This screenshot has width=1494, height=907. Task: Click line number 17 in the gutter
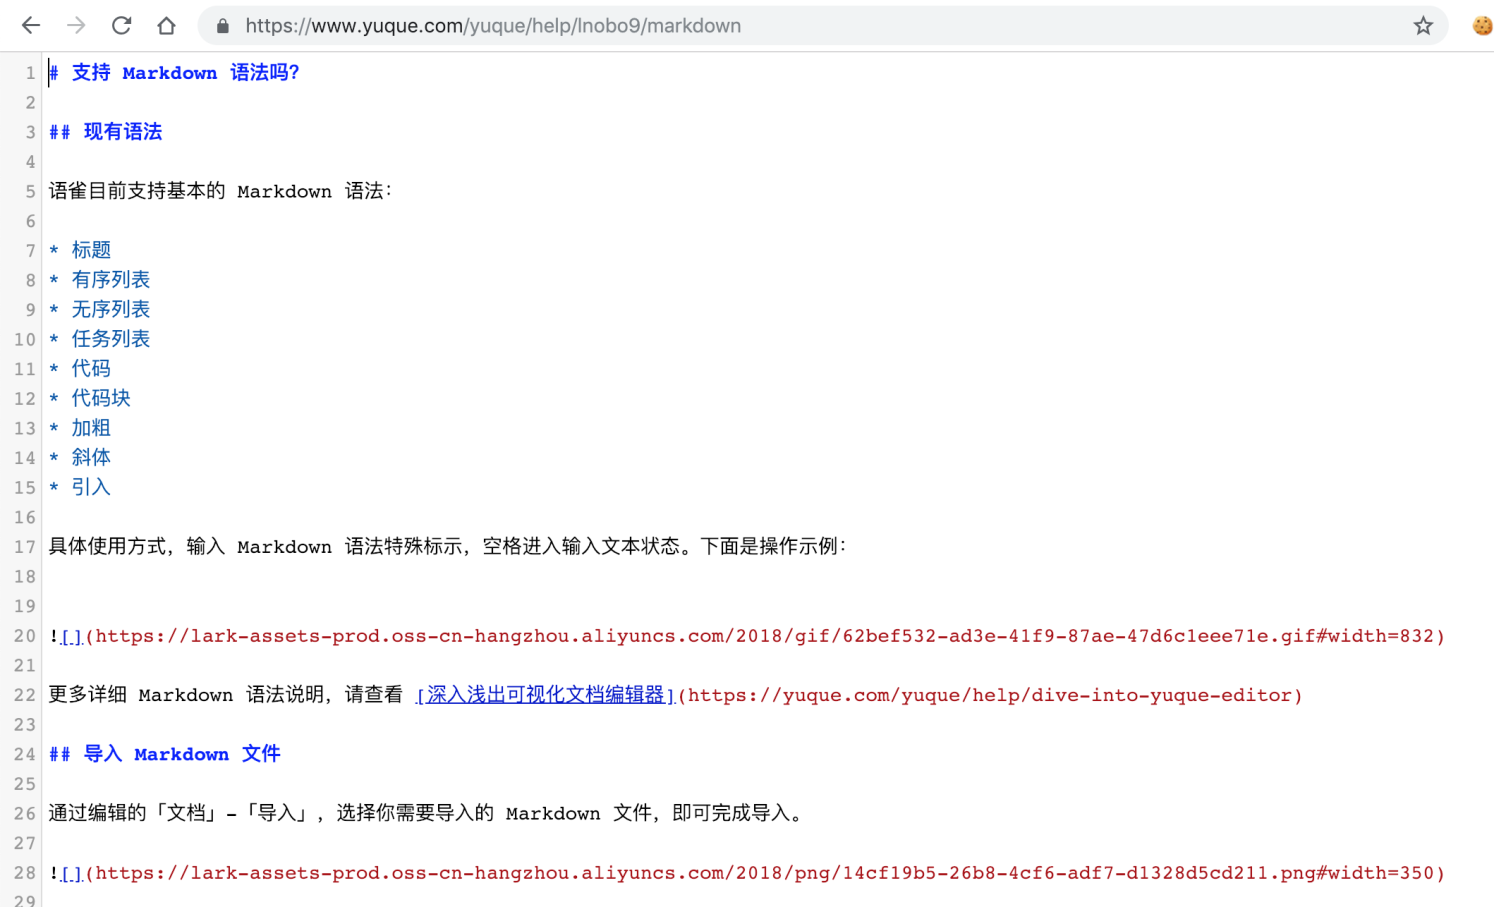[x=25, y=547]
